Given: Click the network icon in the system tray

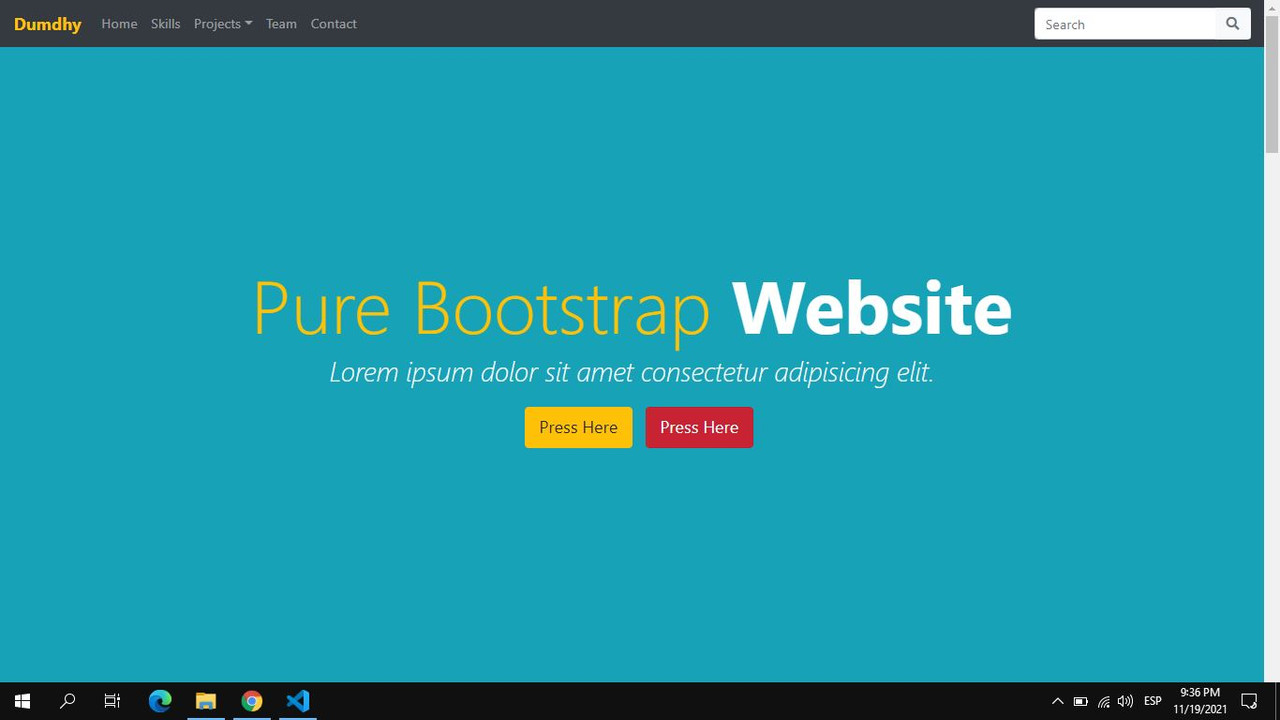Looking at the screenshot, I should point(1102,701).
